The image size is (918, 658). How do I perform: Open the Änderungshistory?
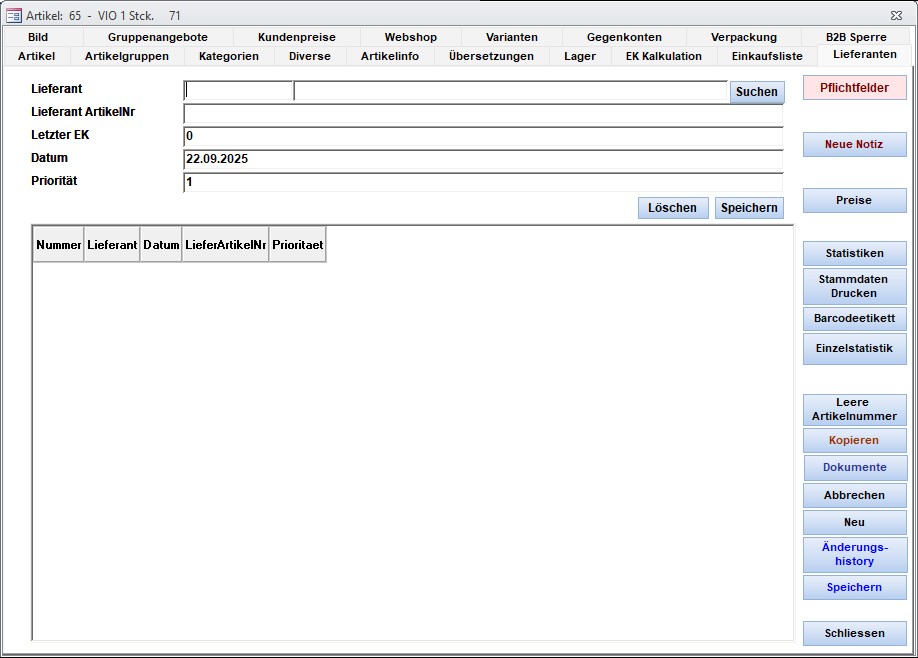pyautogui.click(x=854, y=554)
